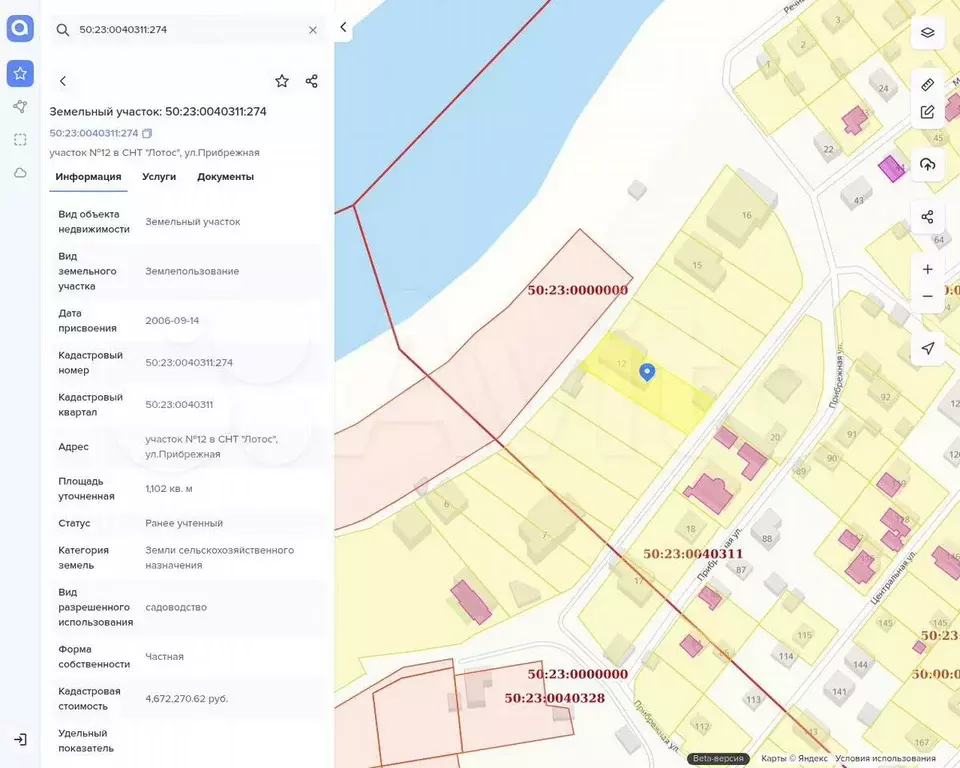Click the Beta-версия badge
The width and height of the screenshot is (960, 768).
click(x=718, y=758)
